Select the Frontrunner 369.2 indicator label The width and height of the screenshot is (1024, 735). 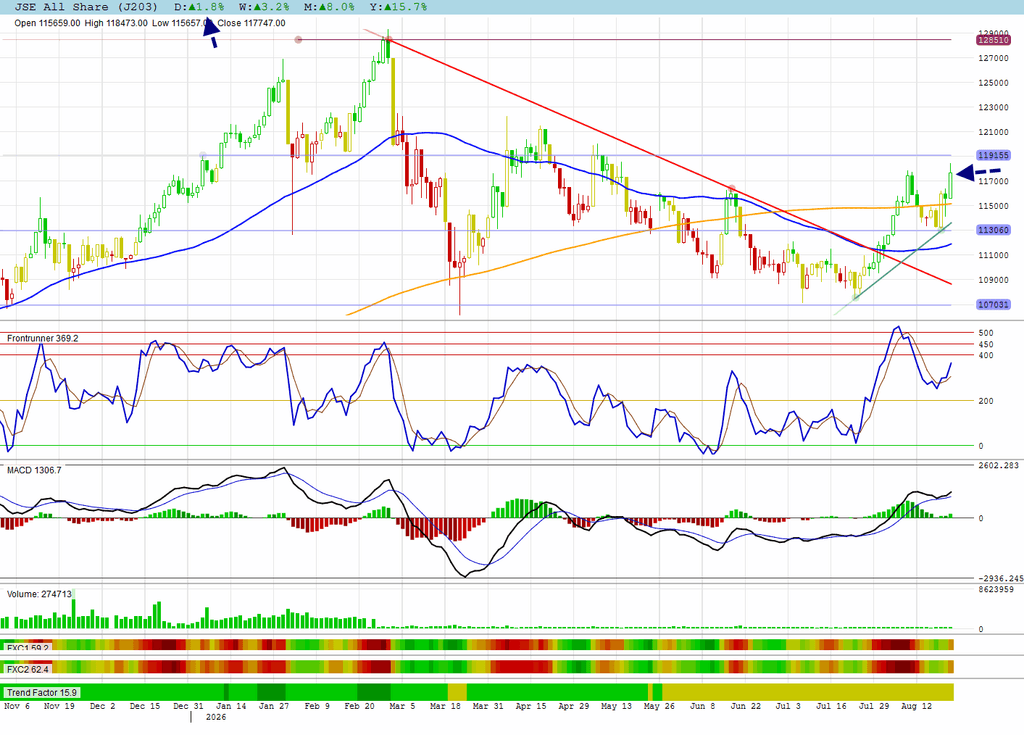[42, 338]
